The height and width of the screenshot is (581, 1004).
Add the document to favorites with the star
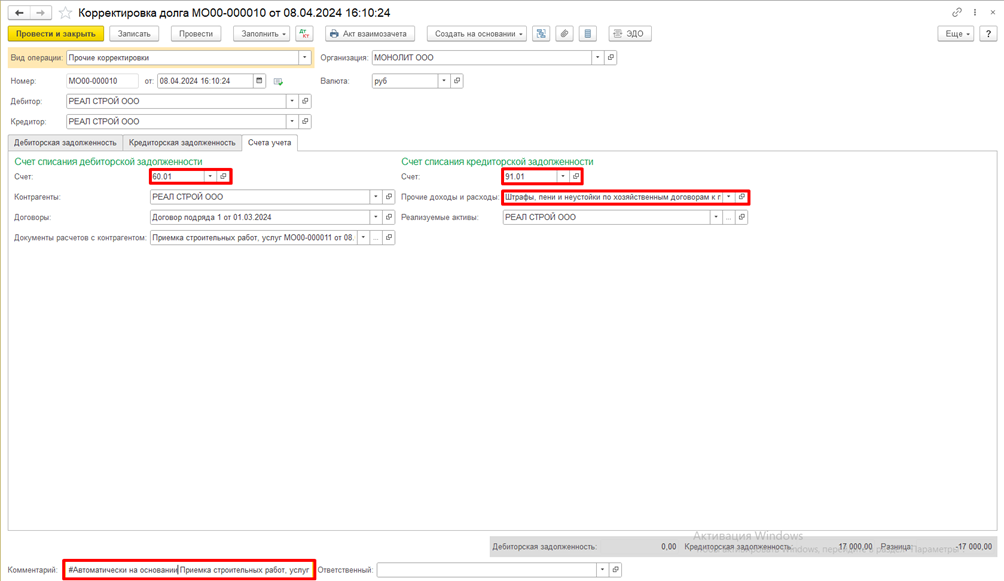point(66,13)
